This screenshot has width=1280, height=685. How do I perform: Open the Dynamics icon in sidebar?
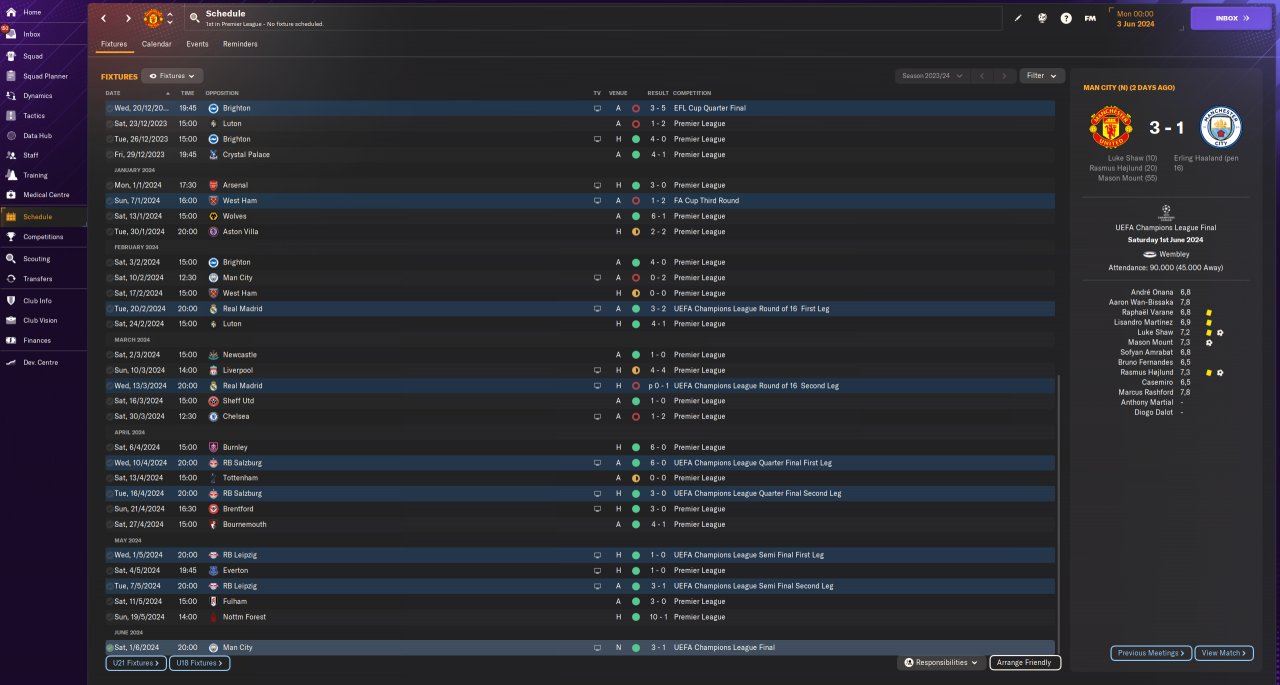(x=10, y=96)
